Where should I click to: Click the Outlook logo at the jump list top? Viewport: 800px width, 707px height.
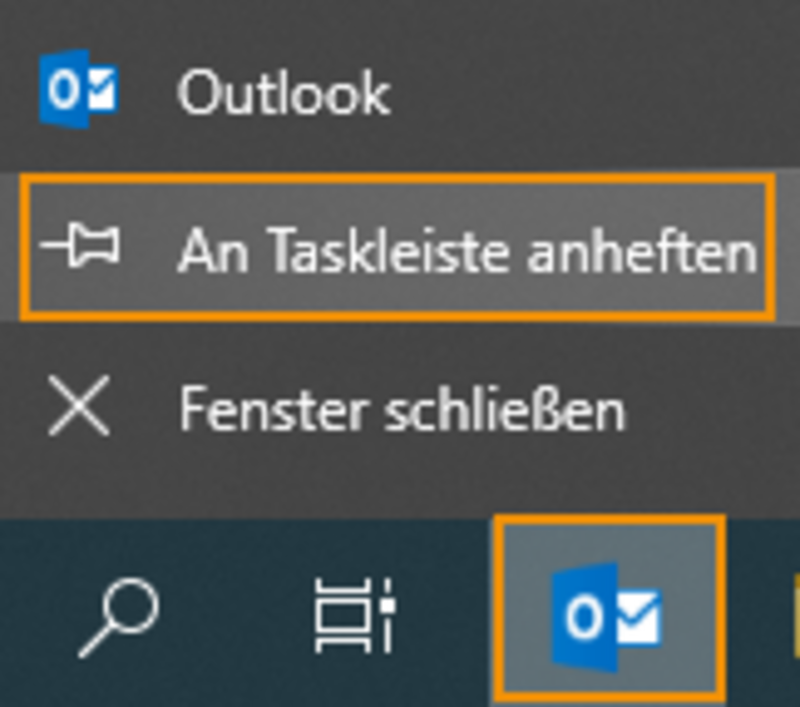[80, 89]
